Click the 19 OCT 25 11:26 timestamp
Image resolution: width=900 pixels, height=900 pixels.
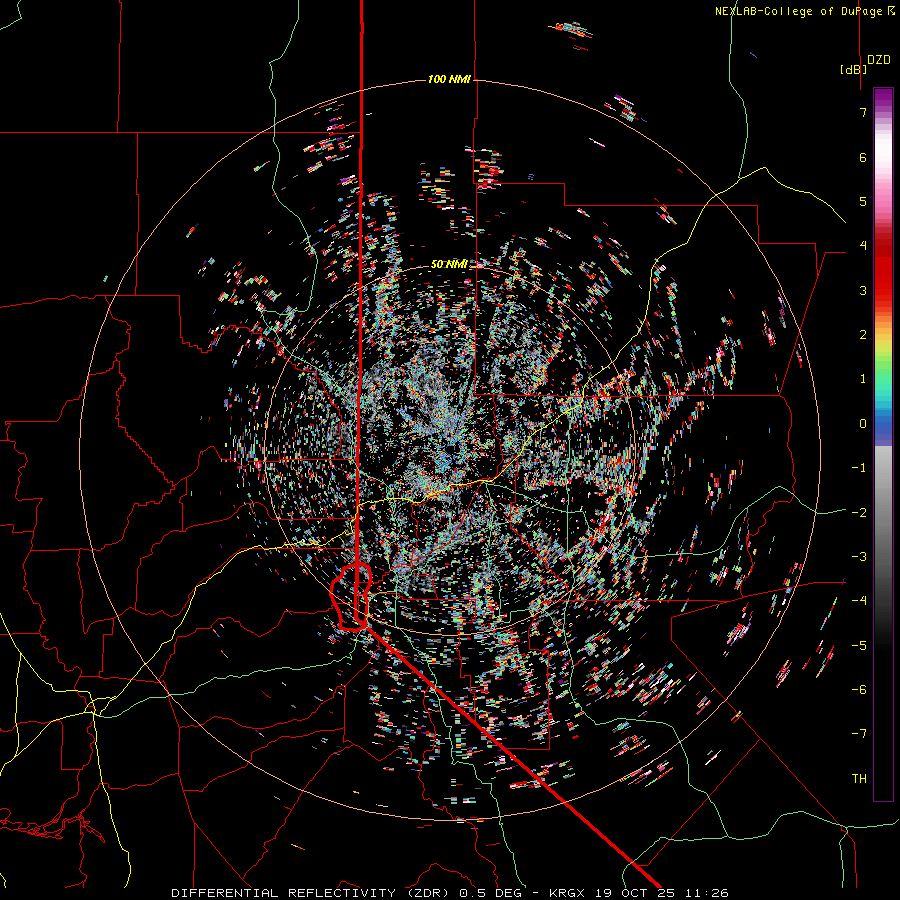[661, 893]
